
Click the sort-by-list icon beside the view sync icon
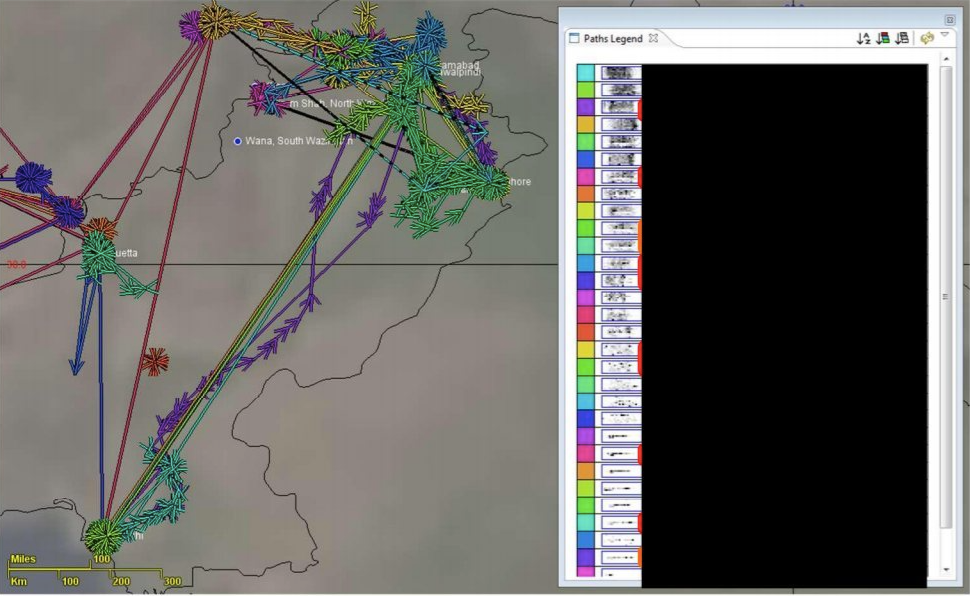point(902,38)
